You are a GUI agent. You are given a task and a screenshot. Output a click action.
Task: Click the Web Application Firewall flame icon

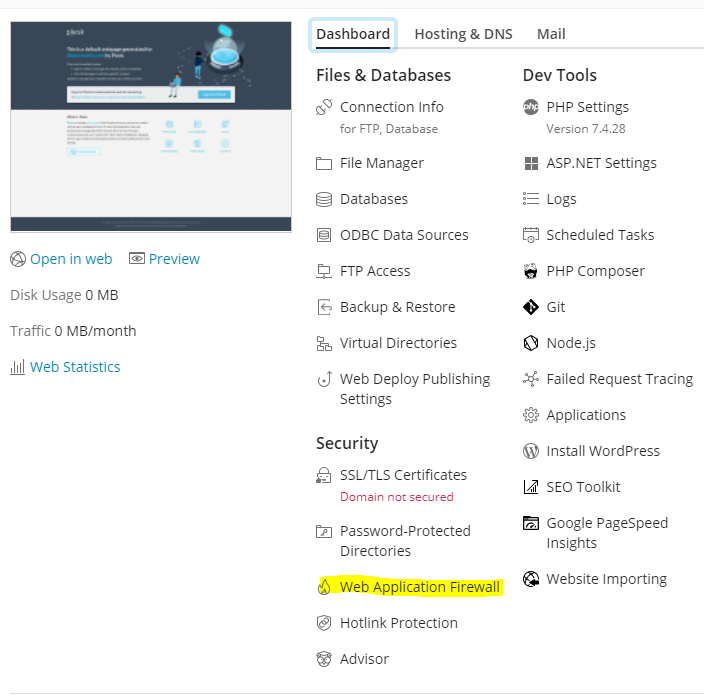tap(324, 587)
